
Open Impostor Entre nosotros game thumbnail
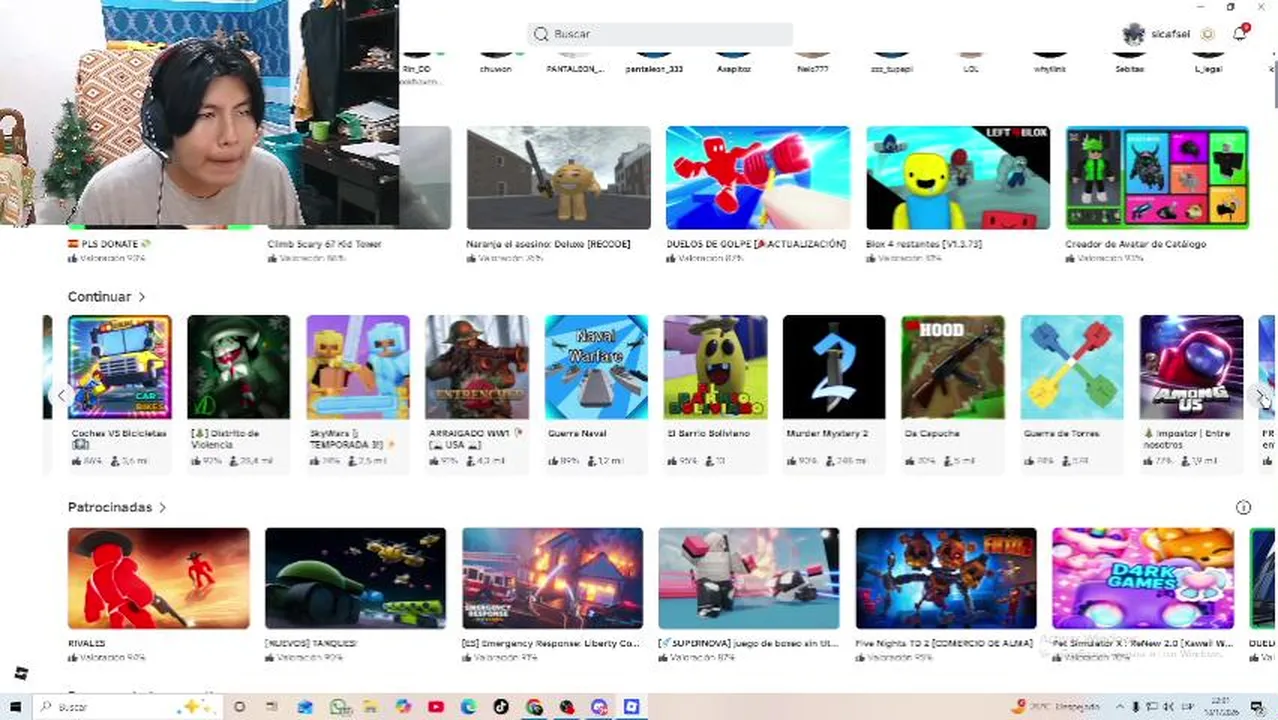pyautogui.click(x=1191, y=367)
